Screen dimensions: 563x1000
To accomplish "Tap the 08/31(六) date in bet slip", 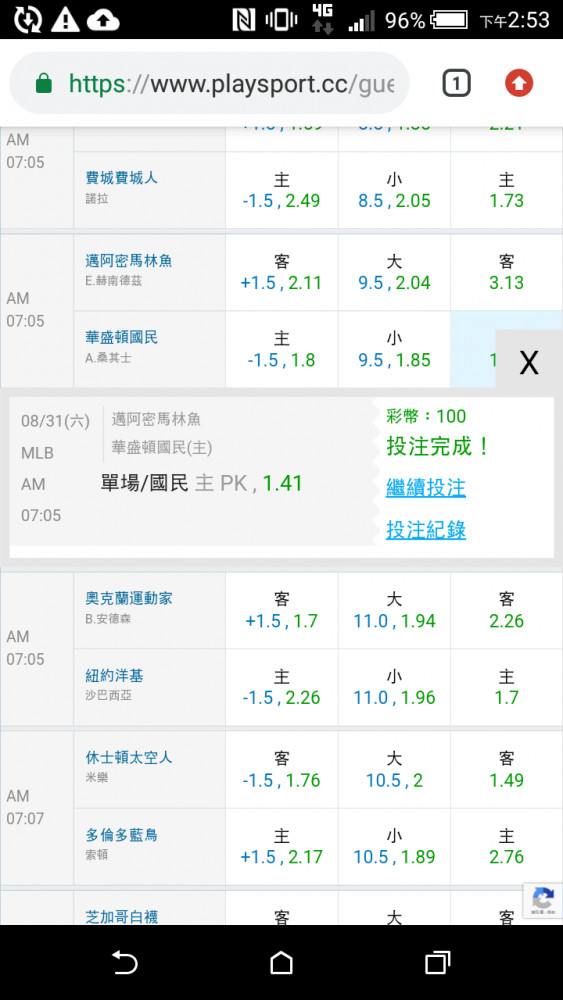I will click(55, 421).
